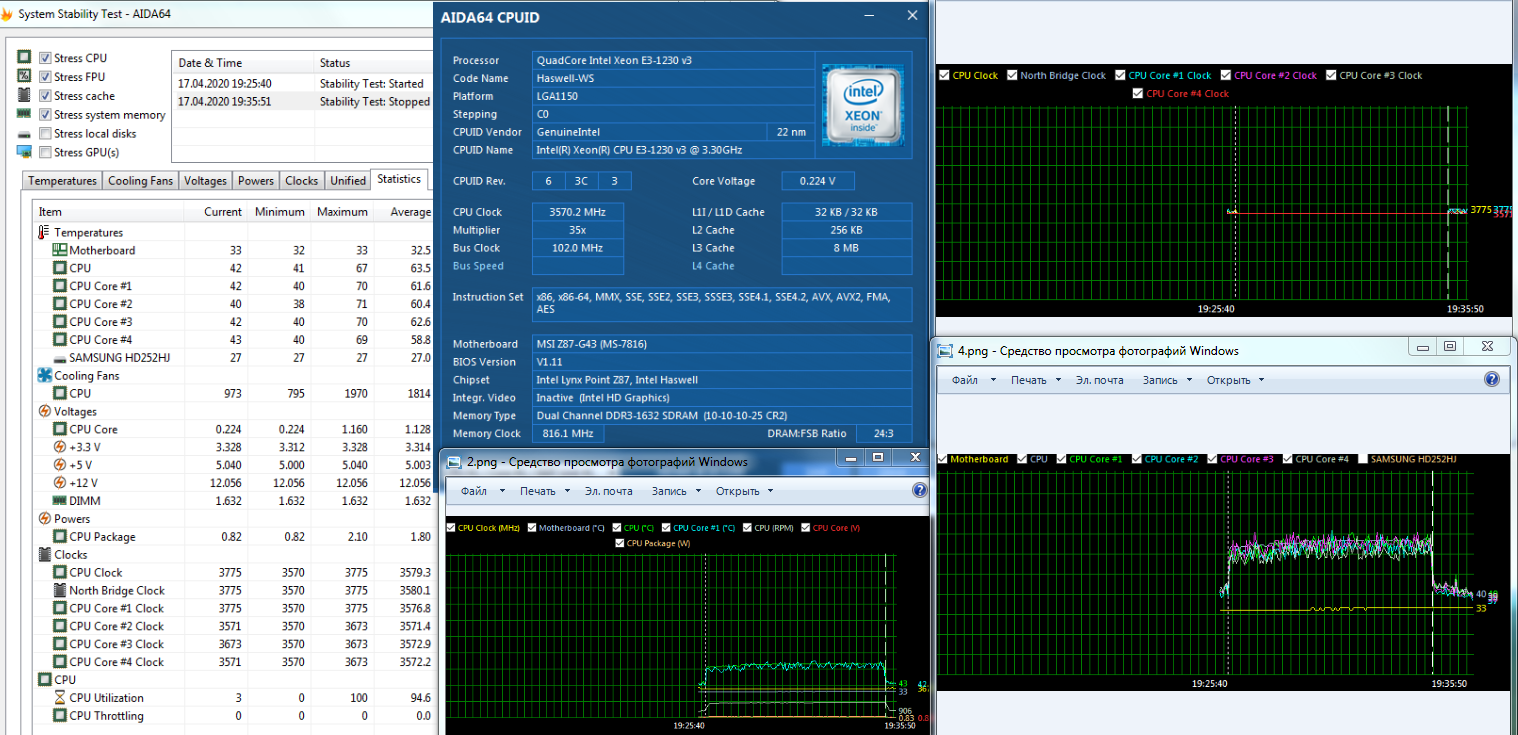Uncheck the Stress system memory checkbox

(x=45, y=115)
